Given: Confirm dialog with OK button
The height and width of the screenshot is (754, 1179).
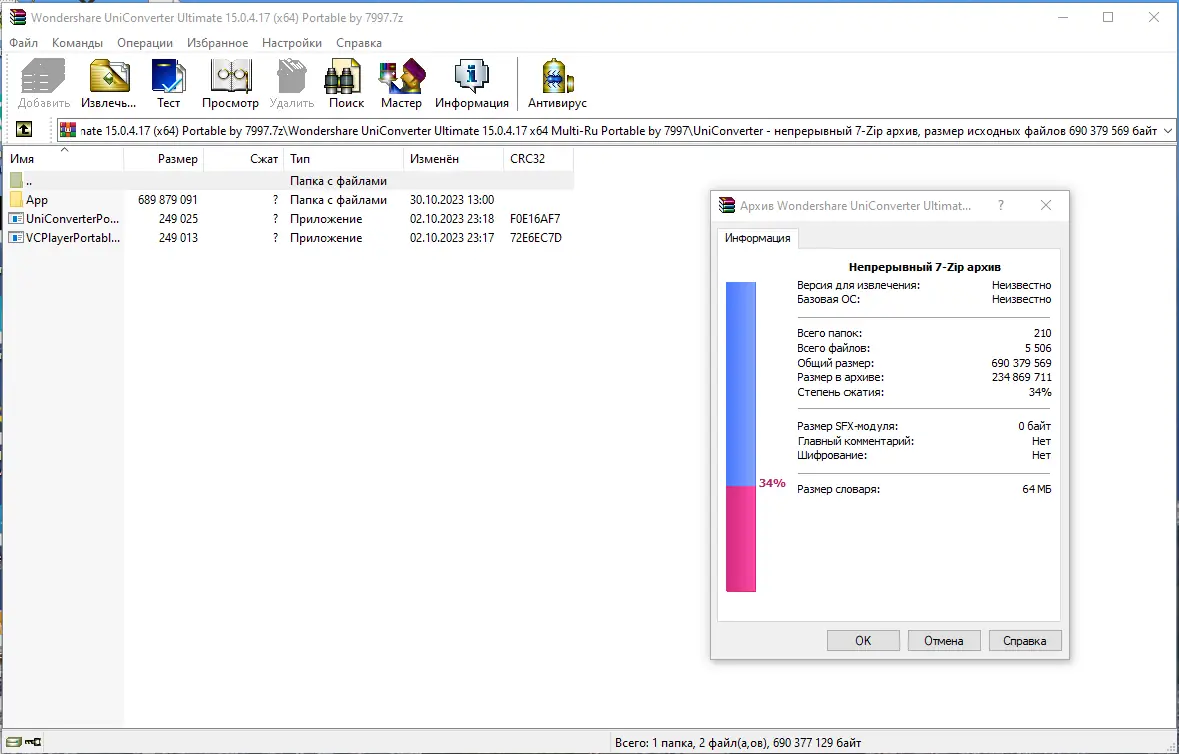Looking at the screenshot, I should (862, 640).
